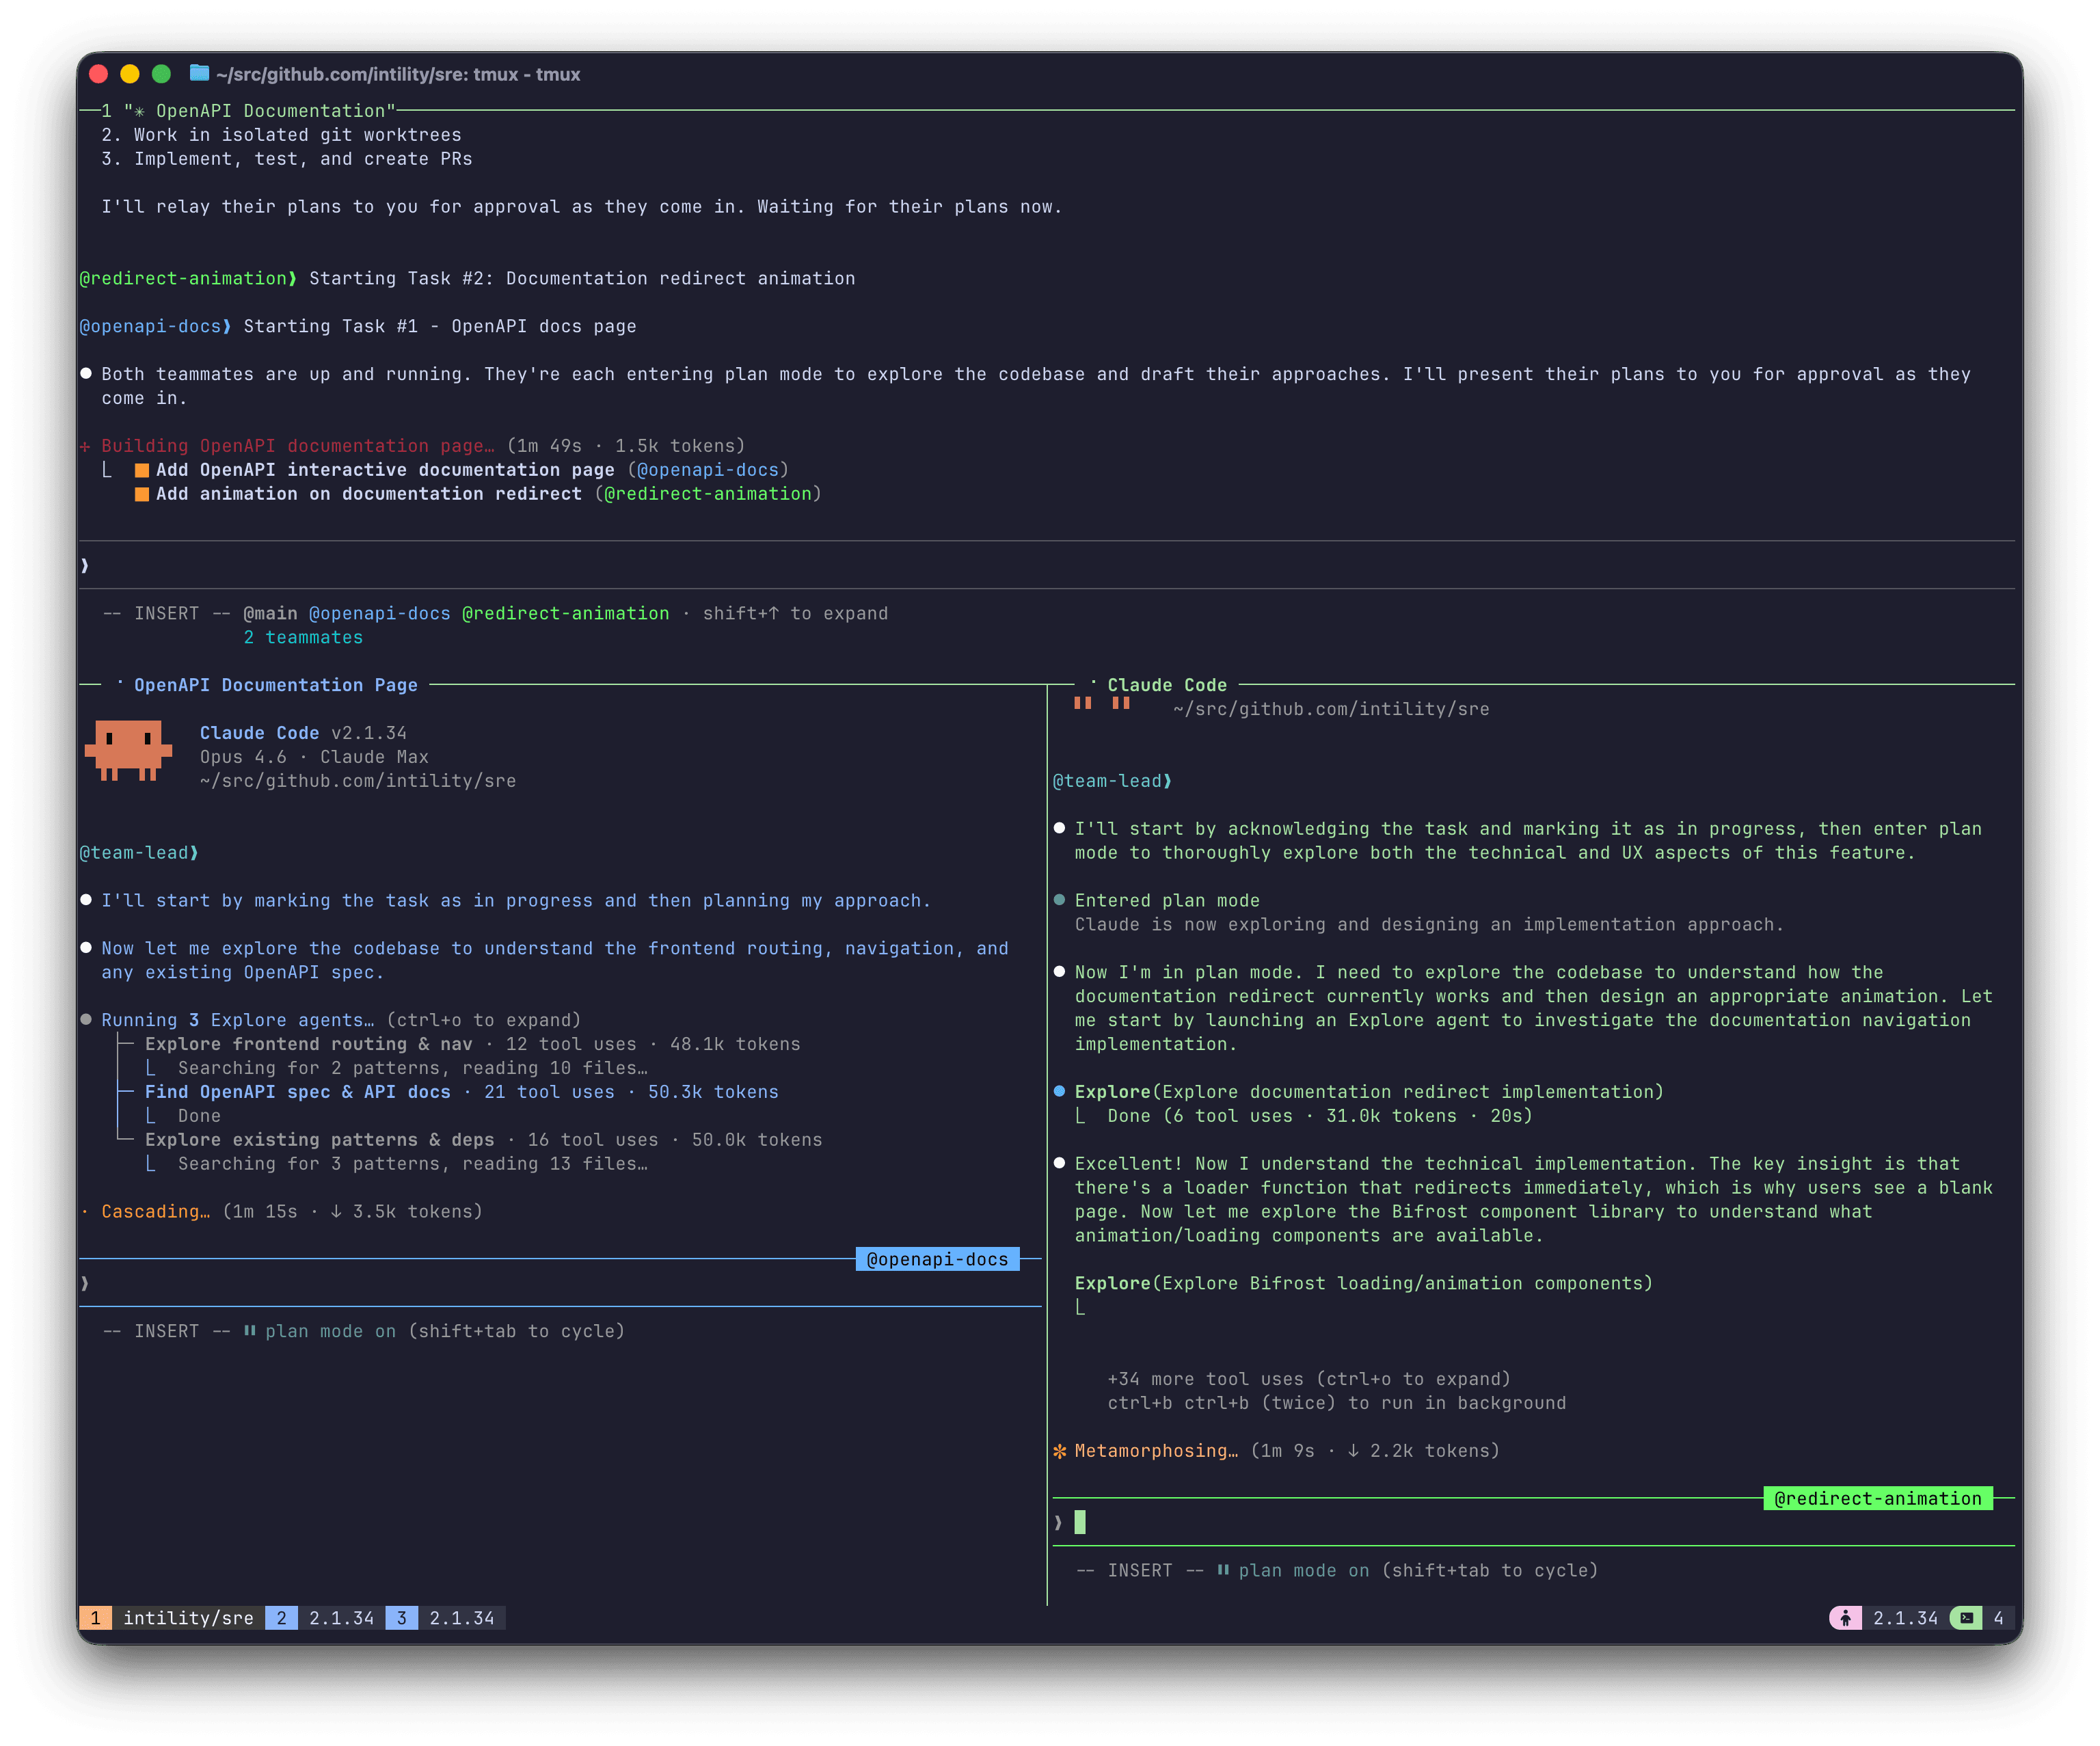Click the green input cursor in the right pane
This screenshot has width=2100, height=1746.
[1081, 1522]
